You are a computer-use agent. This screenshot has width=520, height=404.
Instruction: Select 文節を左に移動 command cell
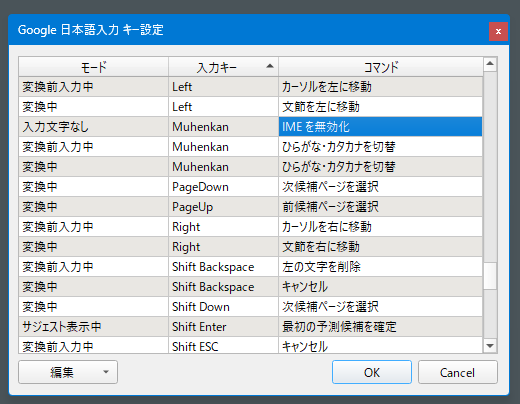pyautogui.click(x=380, y=107)
